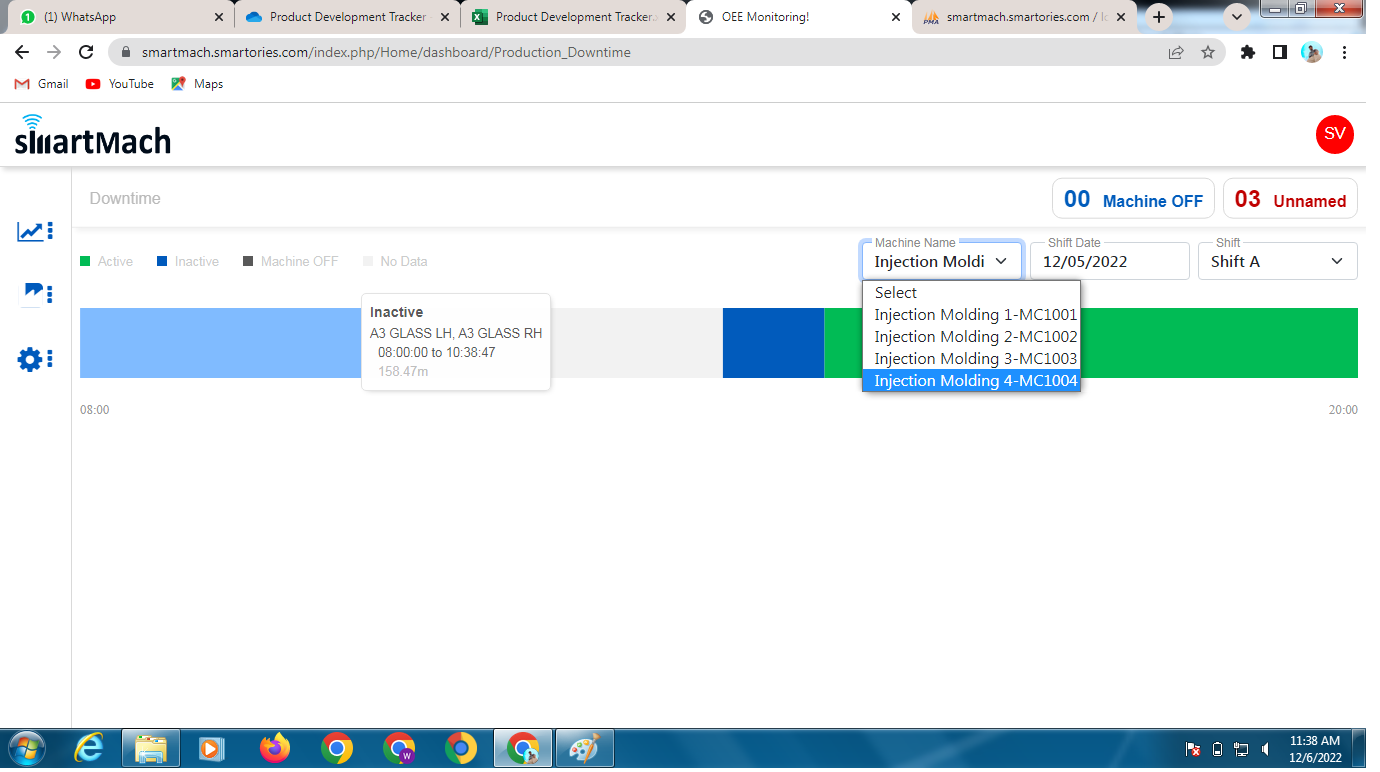Open the YouTube bookmark
1380x772 pixels.
[x=119, y=84]
